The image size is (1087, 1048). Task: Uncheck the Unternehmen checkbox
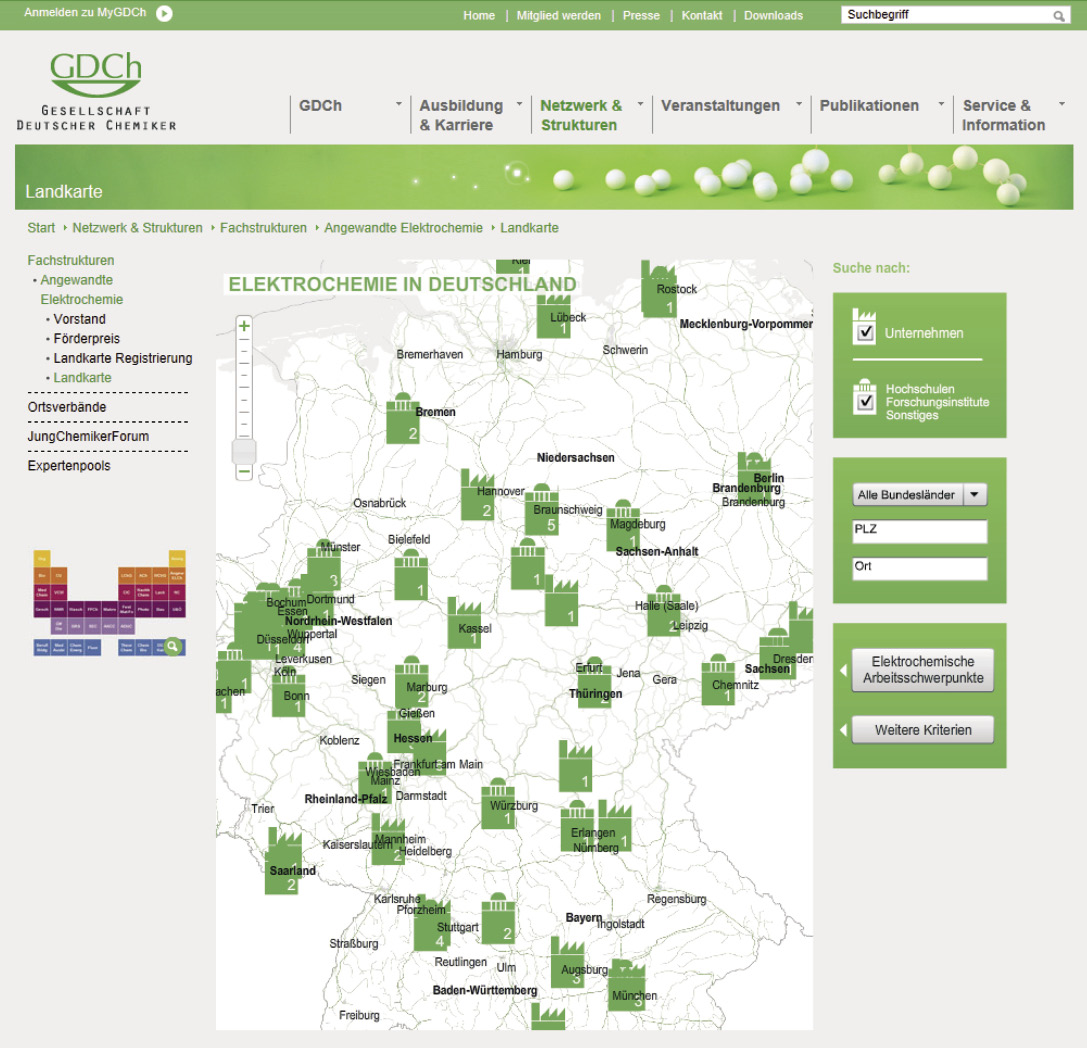tap(865, 333)
